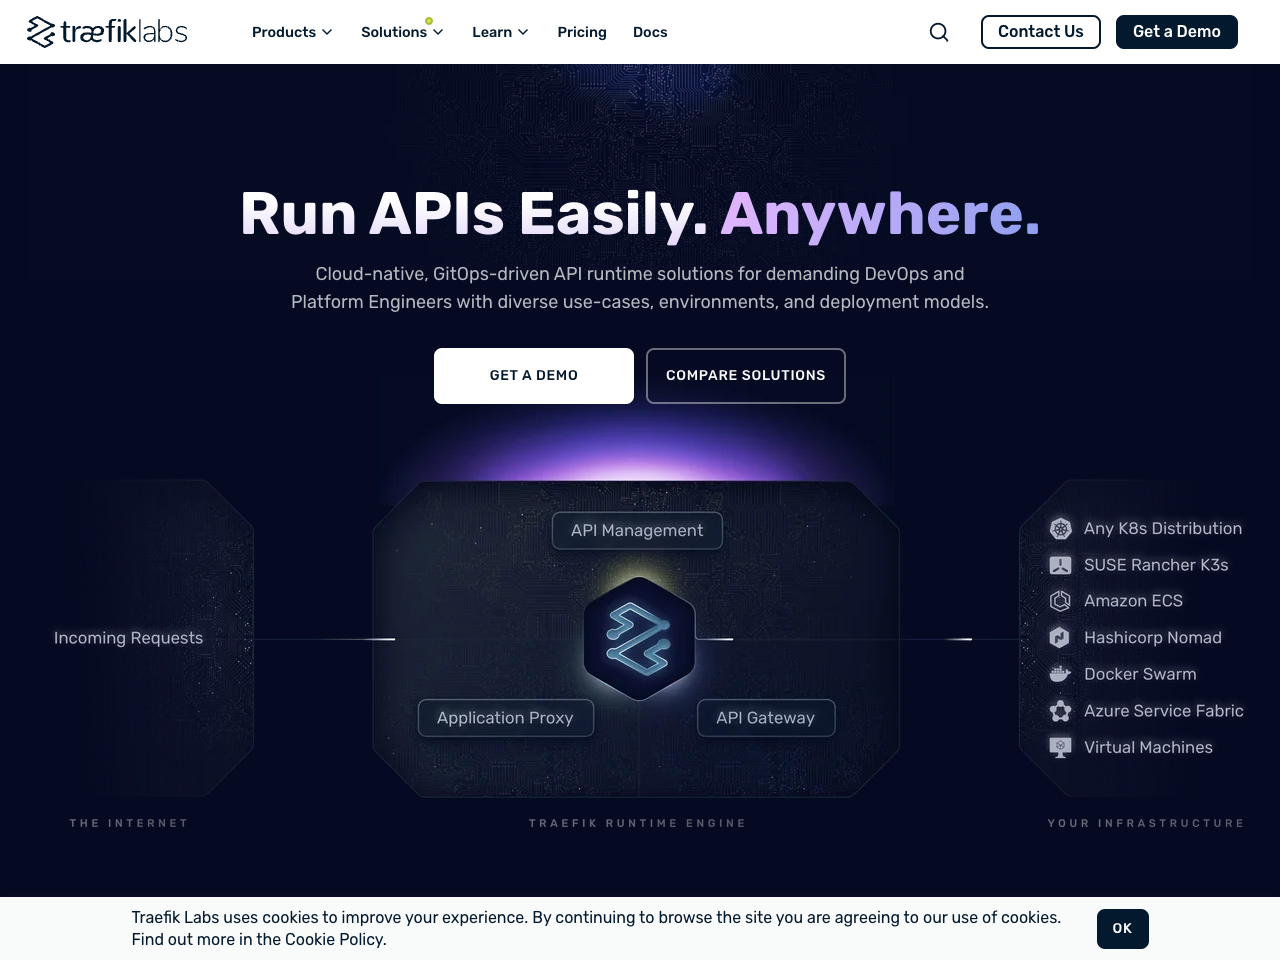Image resolution: width=1280 pixels, height=960 pixels.
Task: Click the Azure Service Fabric text
Action: point(1164,711)
